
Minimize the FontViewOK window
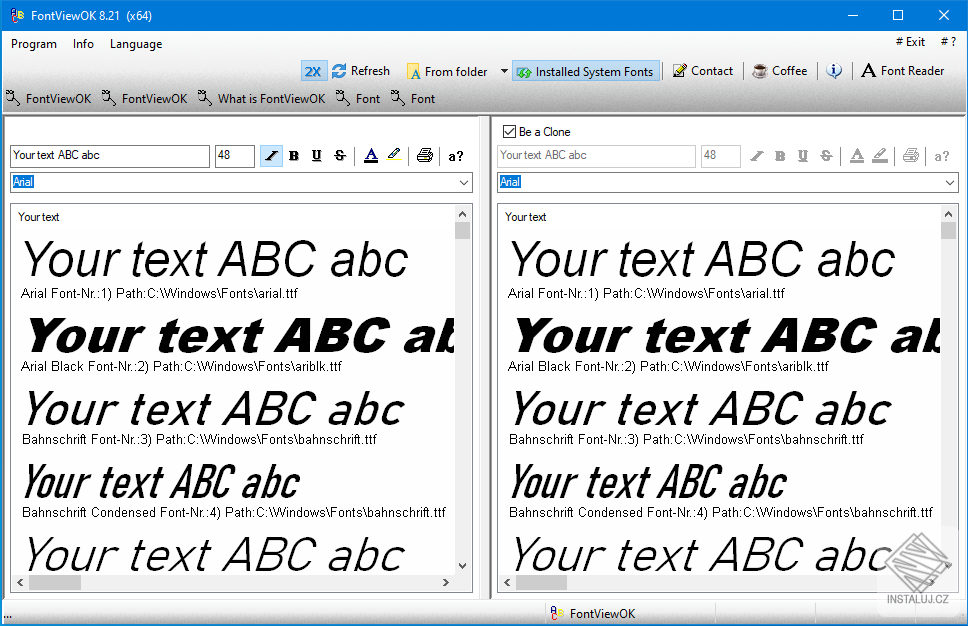[853, 15]
